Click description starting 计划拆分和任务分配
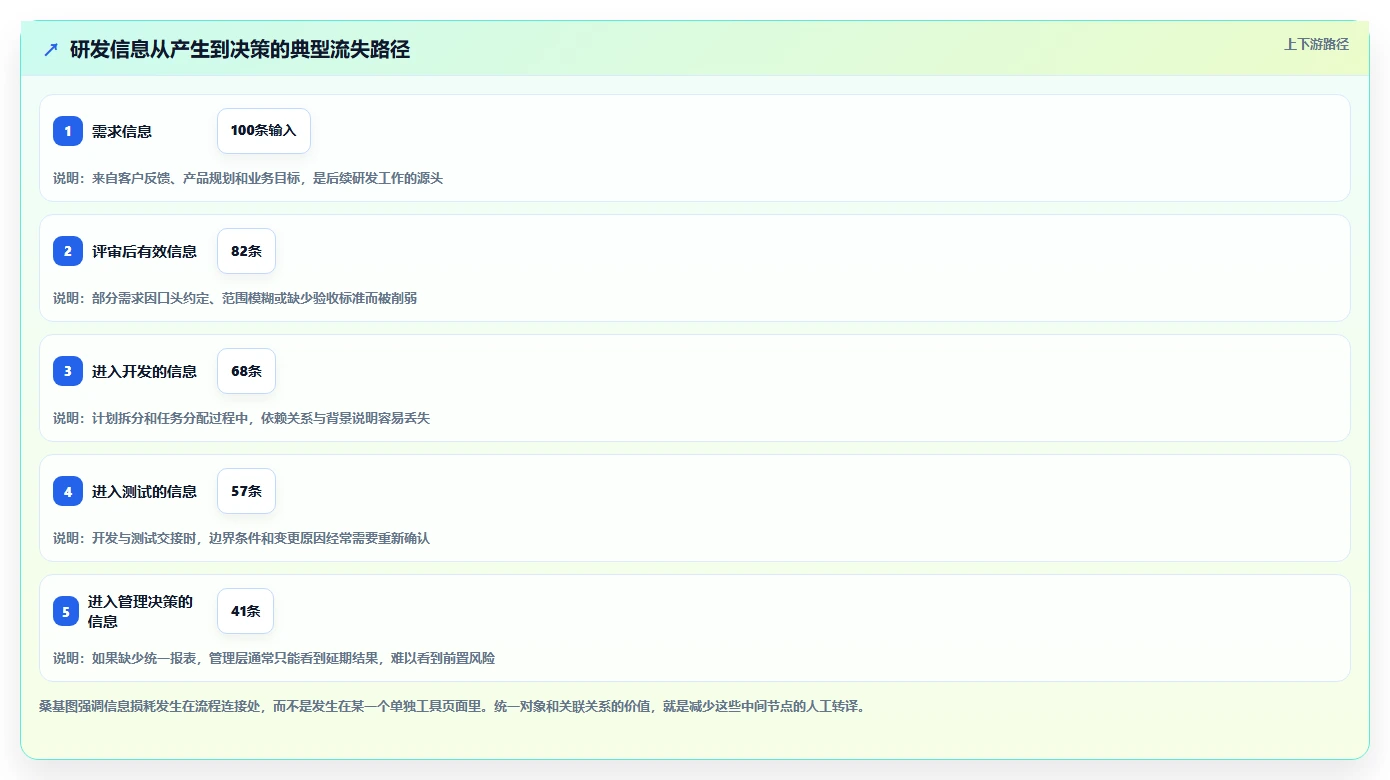Screen dimensions: 1390x780 tap(241, 418)
